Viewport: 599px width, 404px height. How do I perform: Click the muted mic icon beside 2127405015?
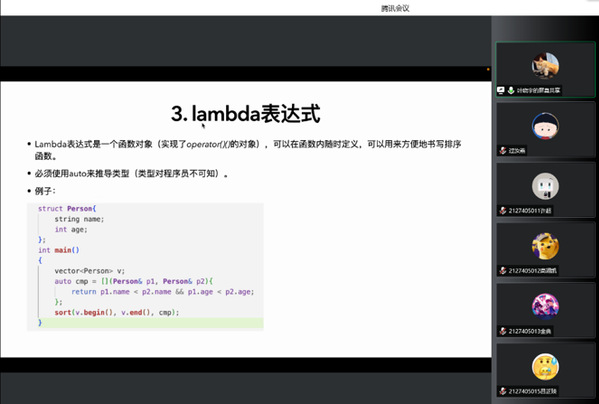coord(503,391)
